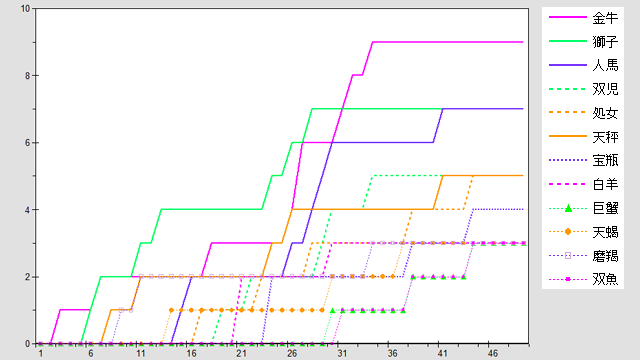The image size is (640, 360).
Task: Click the orange circle marker beside 天蝎
Action: point(568,232)
